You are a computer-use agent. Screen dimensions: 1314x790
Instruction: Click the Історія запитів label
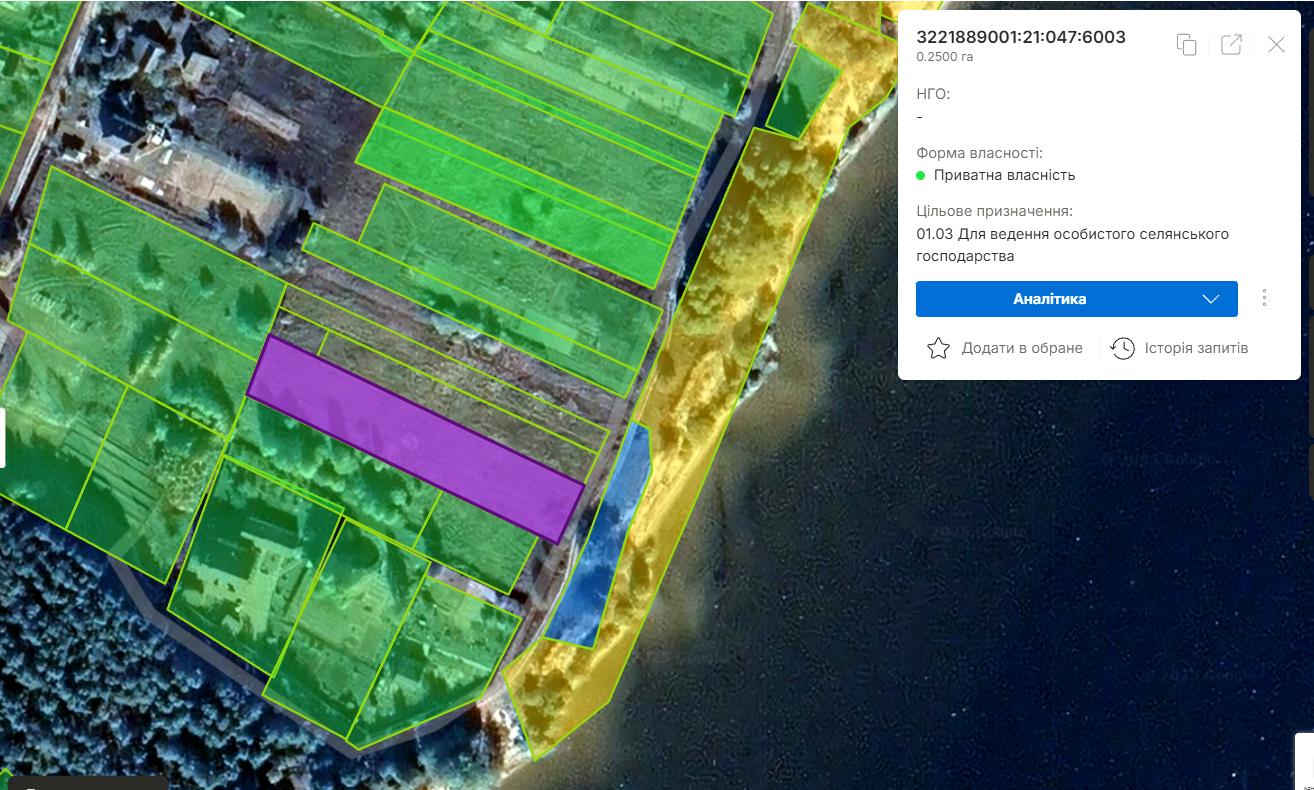(x=1196, y=348)
